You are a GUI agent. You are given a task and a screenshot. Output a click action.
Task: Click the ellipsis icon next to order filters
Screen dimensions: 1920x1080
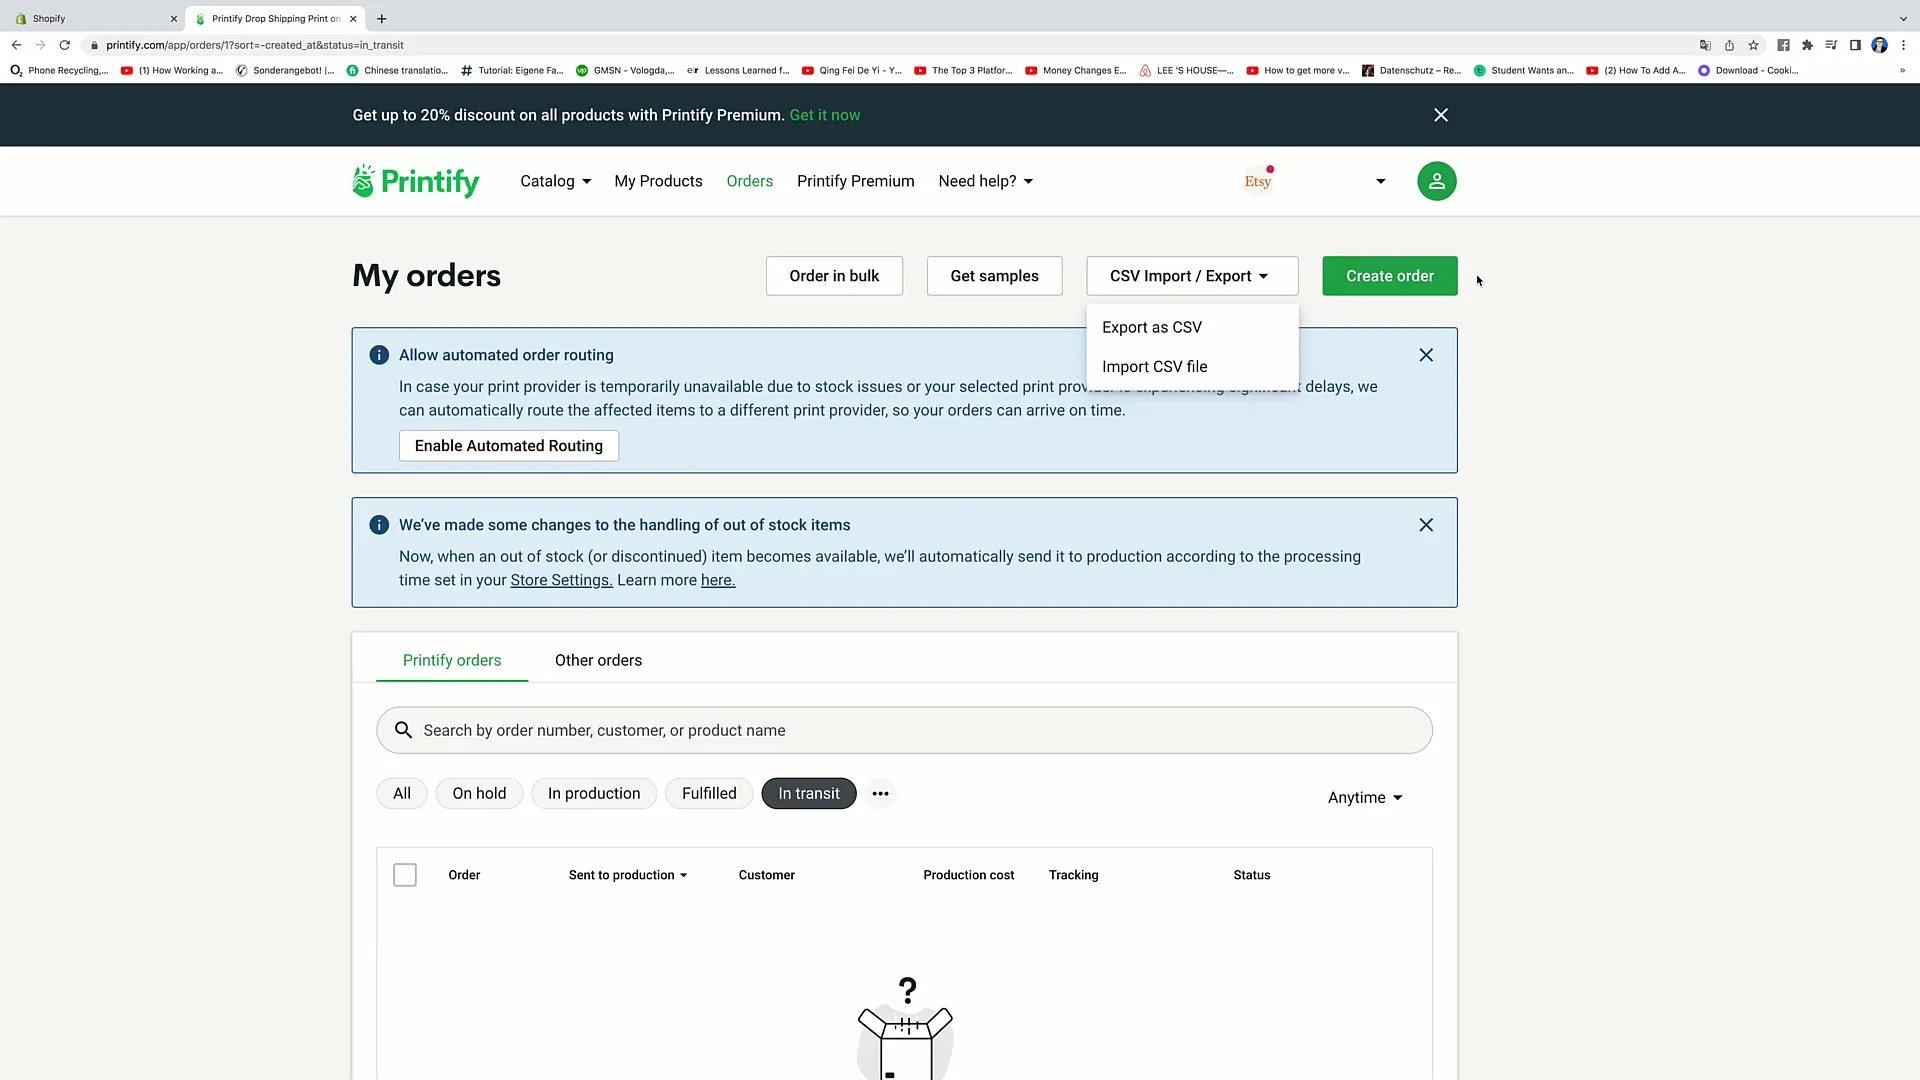[x=880, y=793]
